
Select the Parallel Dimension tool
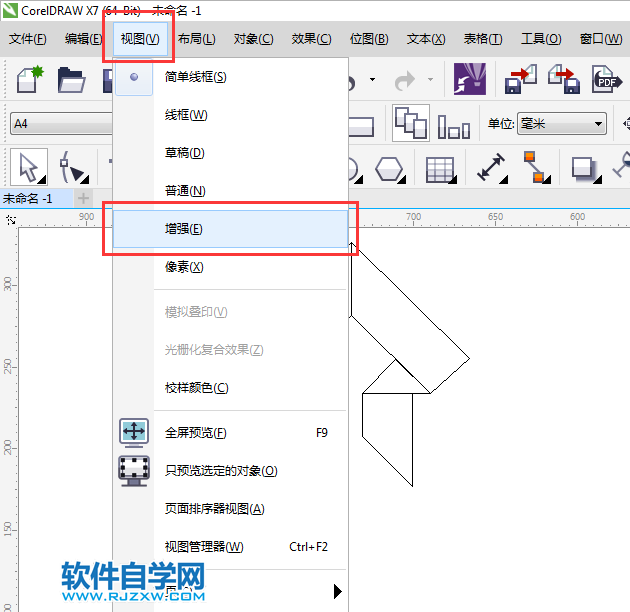coord(492,167)
